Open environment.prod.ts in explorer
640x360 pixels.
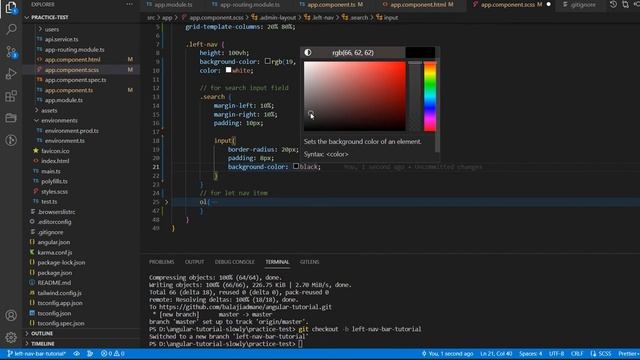tap(72, 131)
